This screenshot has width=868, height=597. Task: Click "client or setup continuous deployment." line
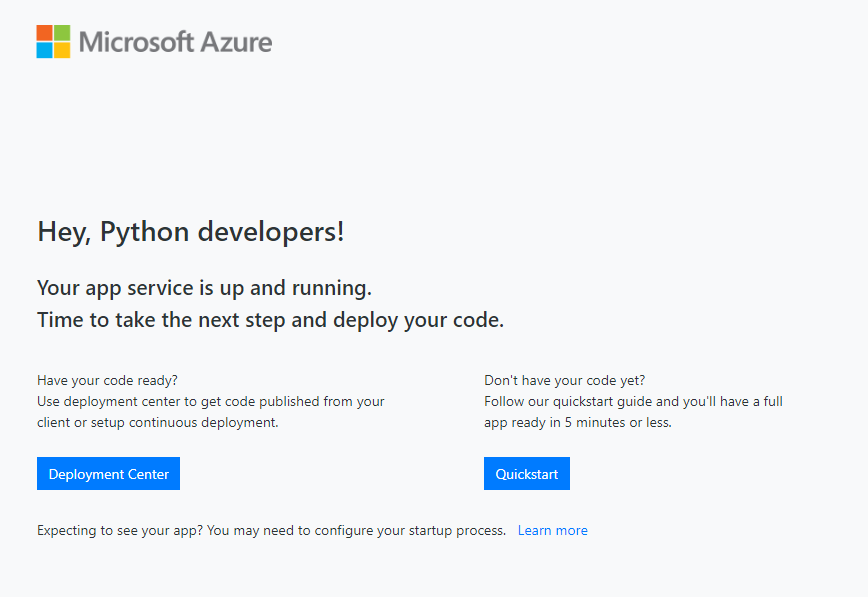click(158, 423)
